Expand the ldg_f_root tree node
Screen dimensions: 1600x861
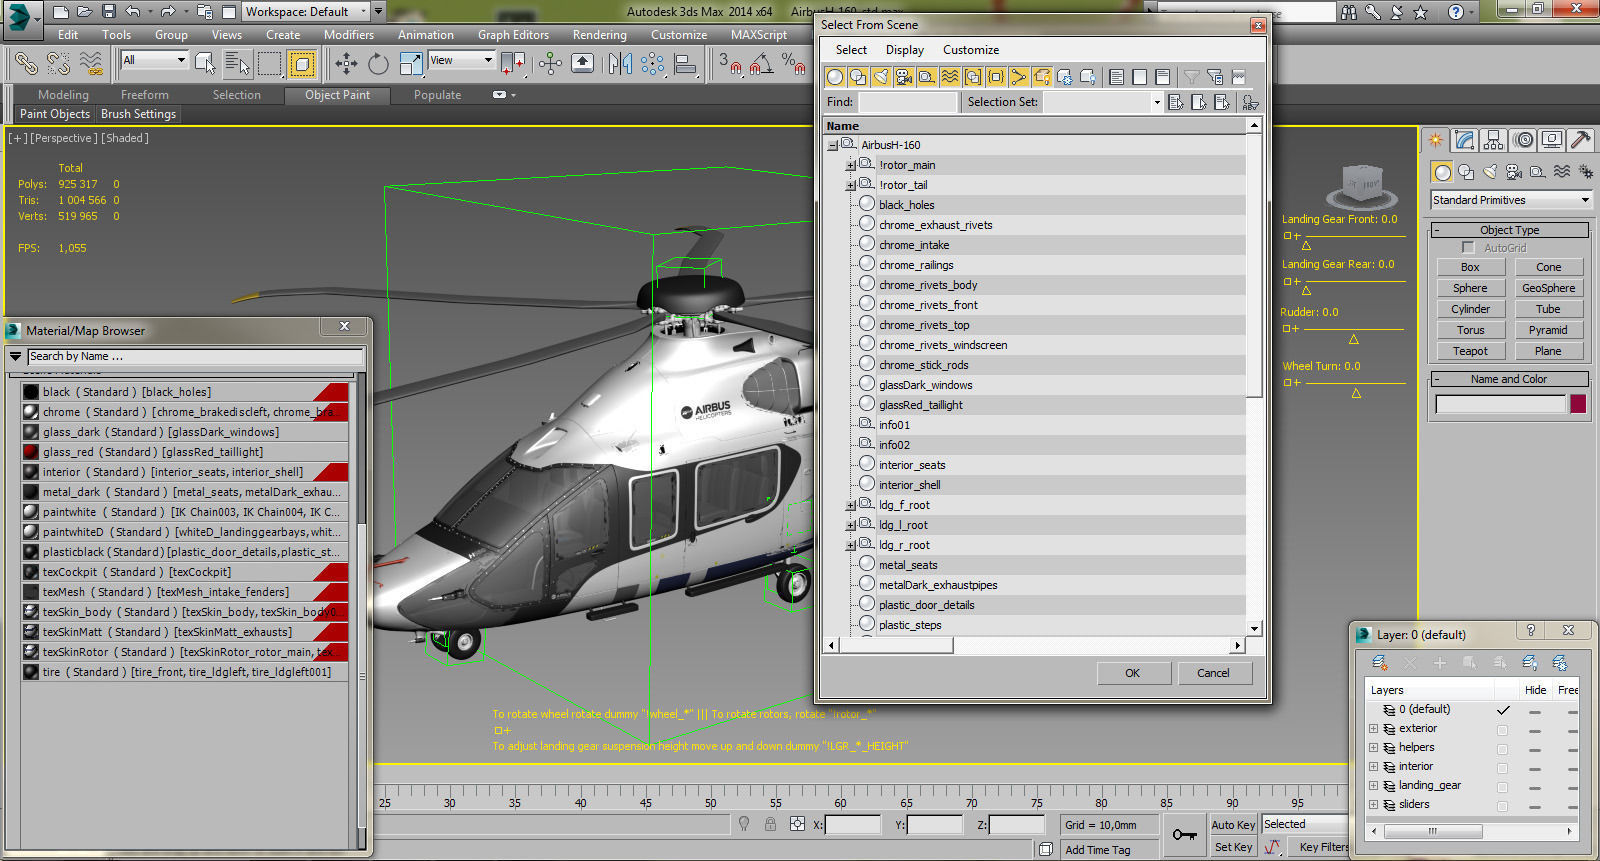tap(850, 505)
